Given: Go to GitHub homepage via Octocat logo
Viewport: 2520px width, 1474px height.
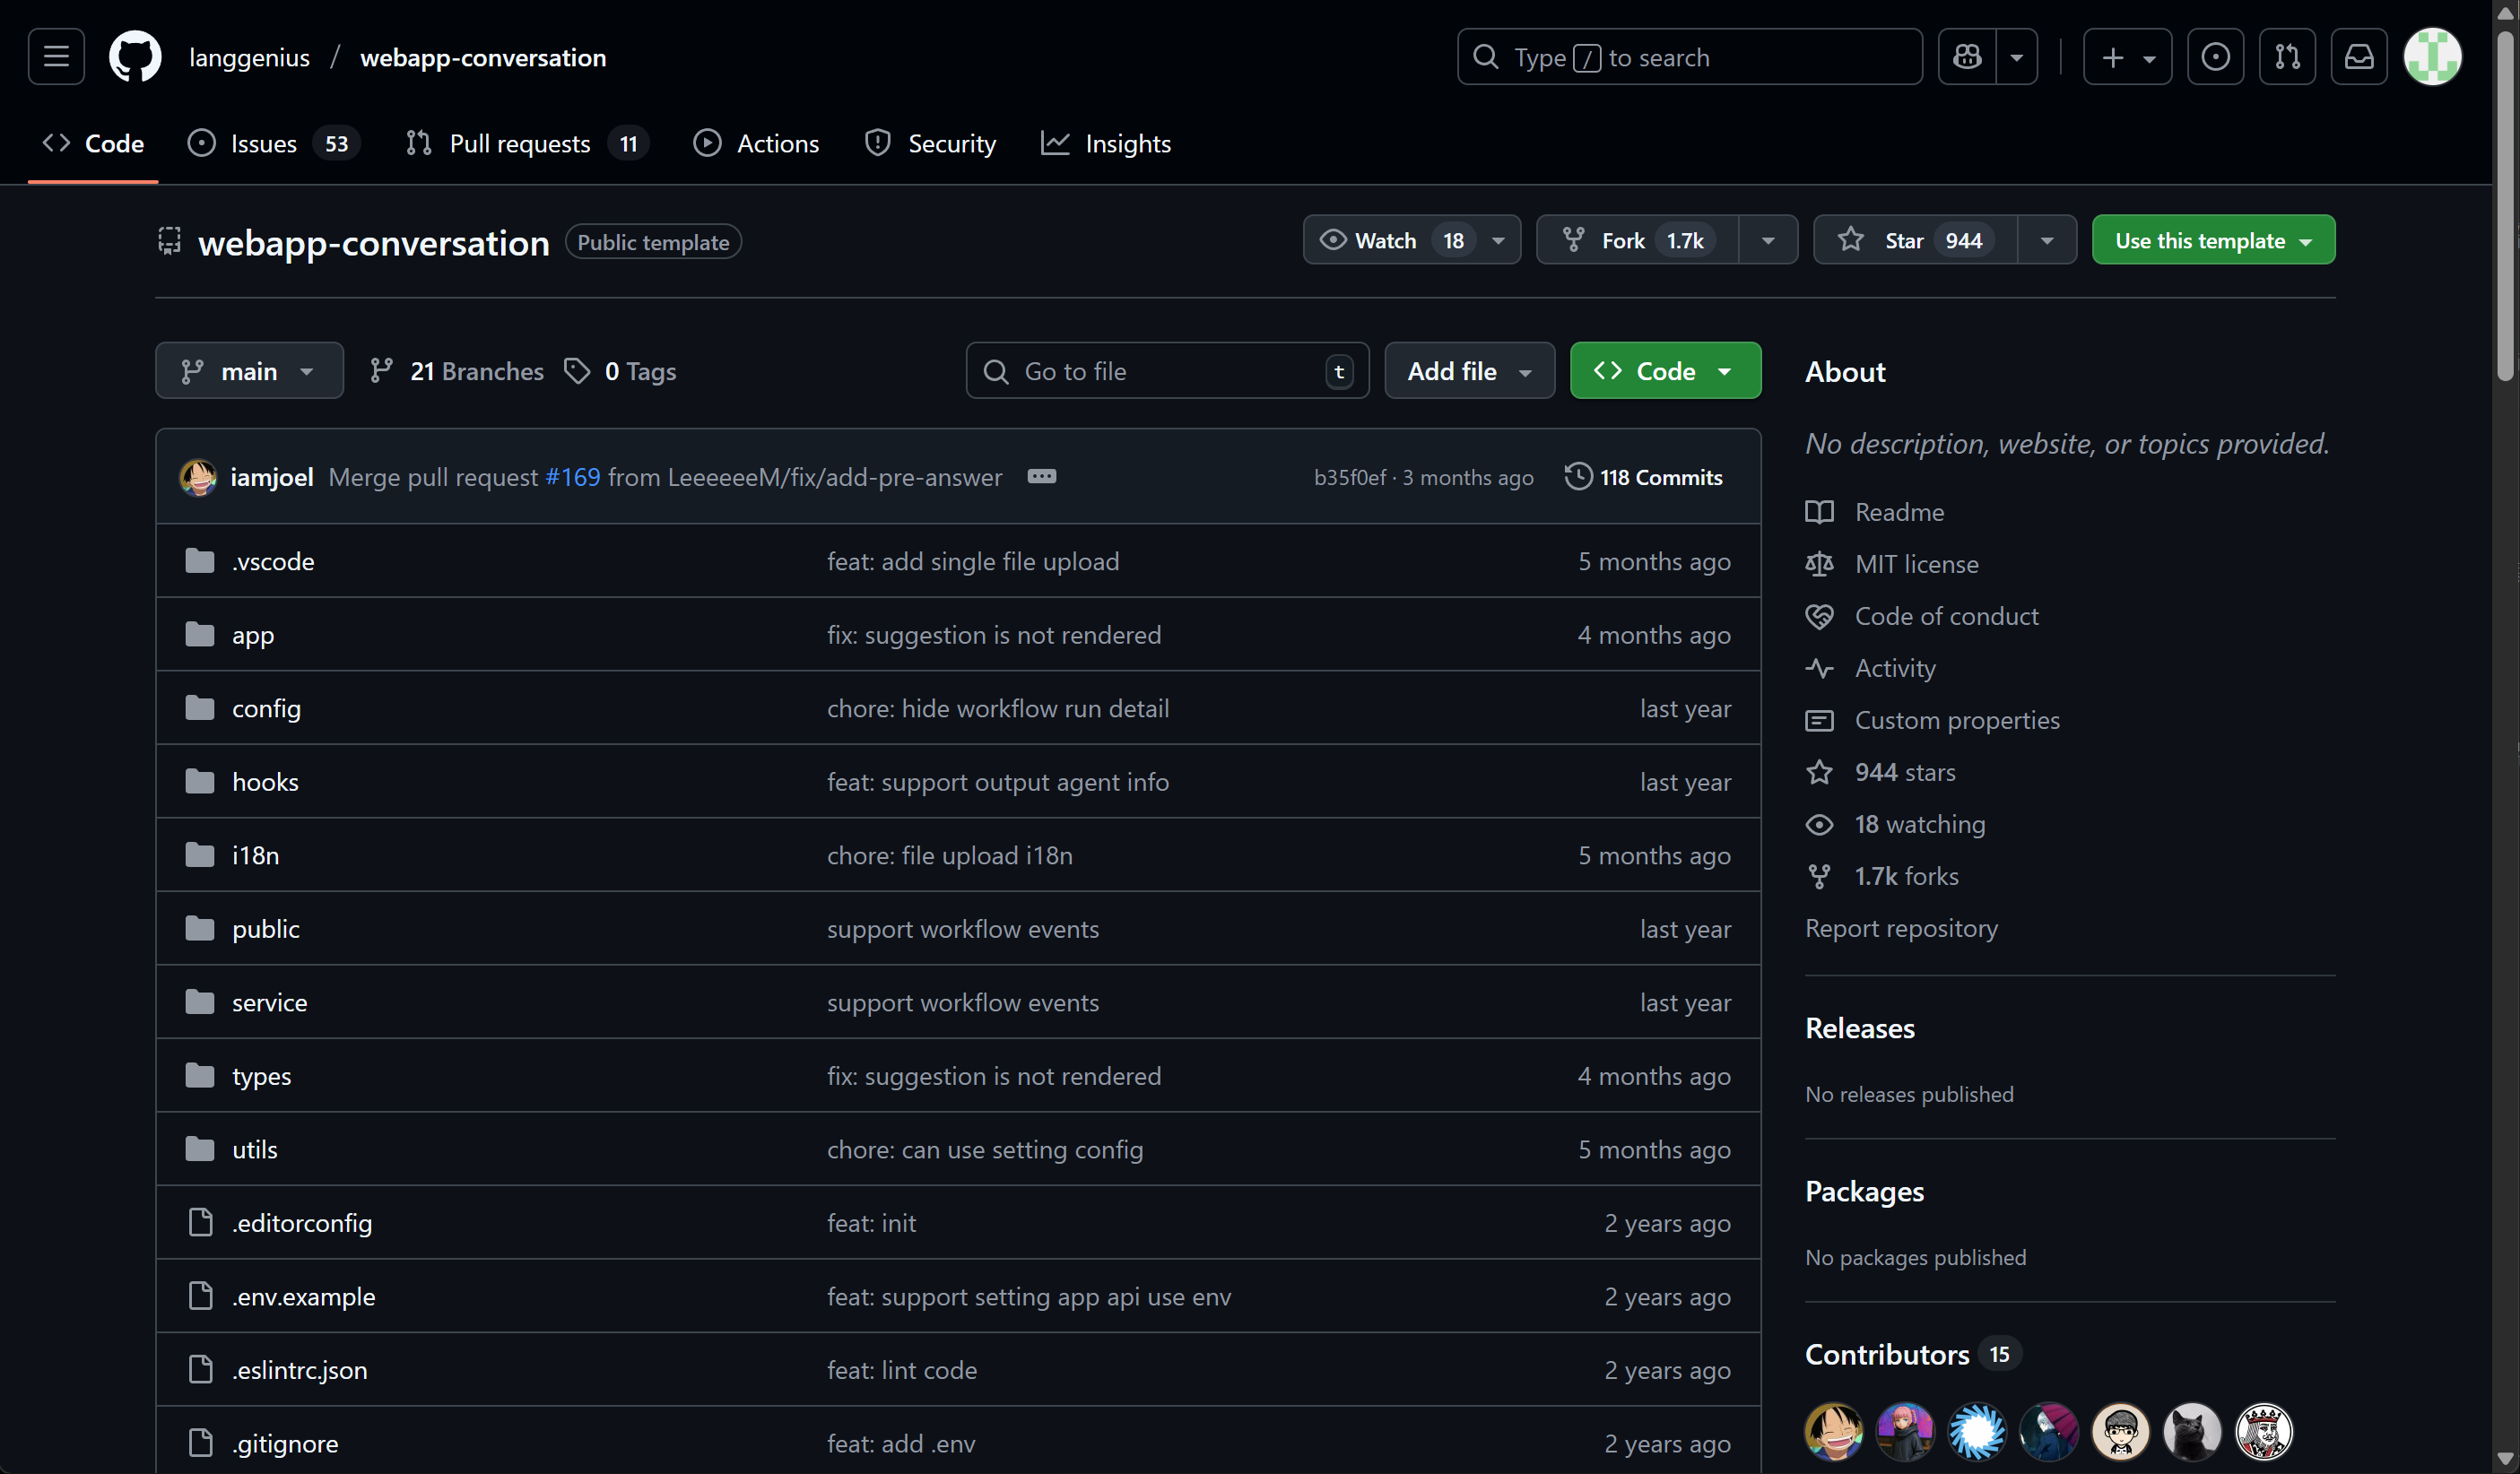Looking at the screenshot, I should click(x=135, y=57).
